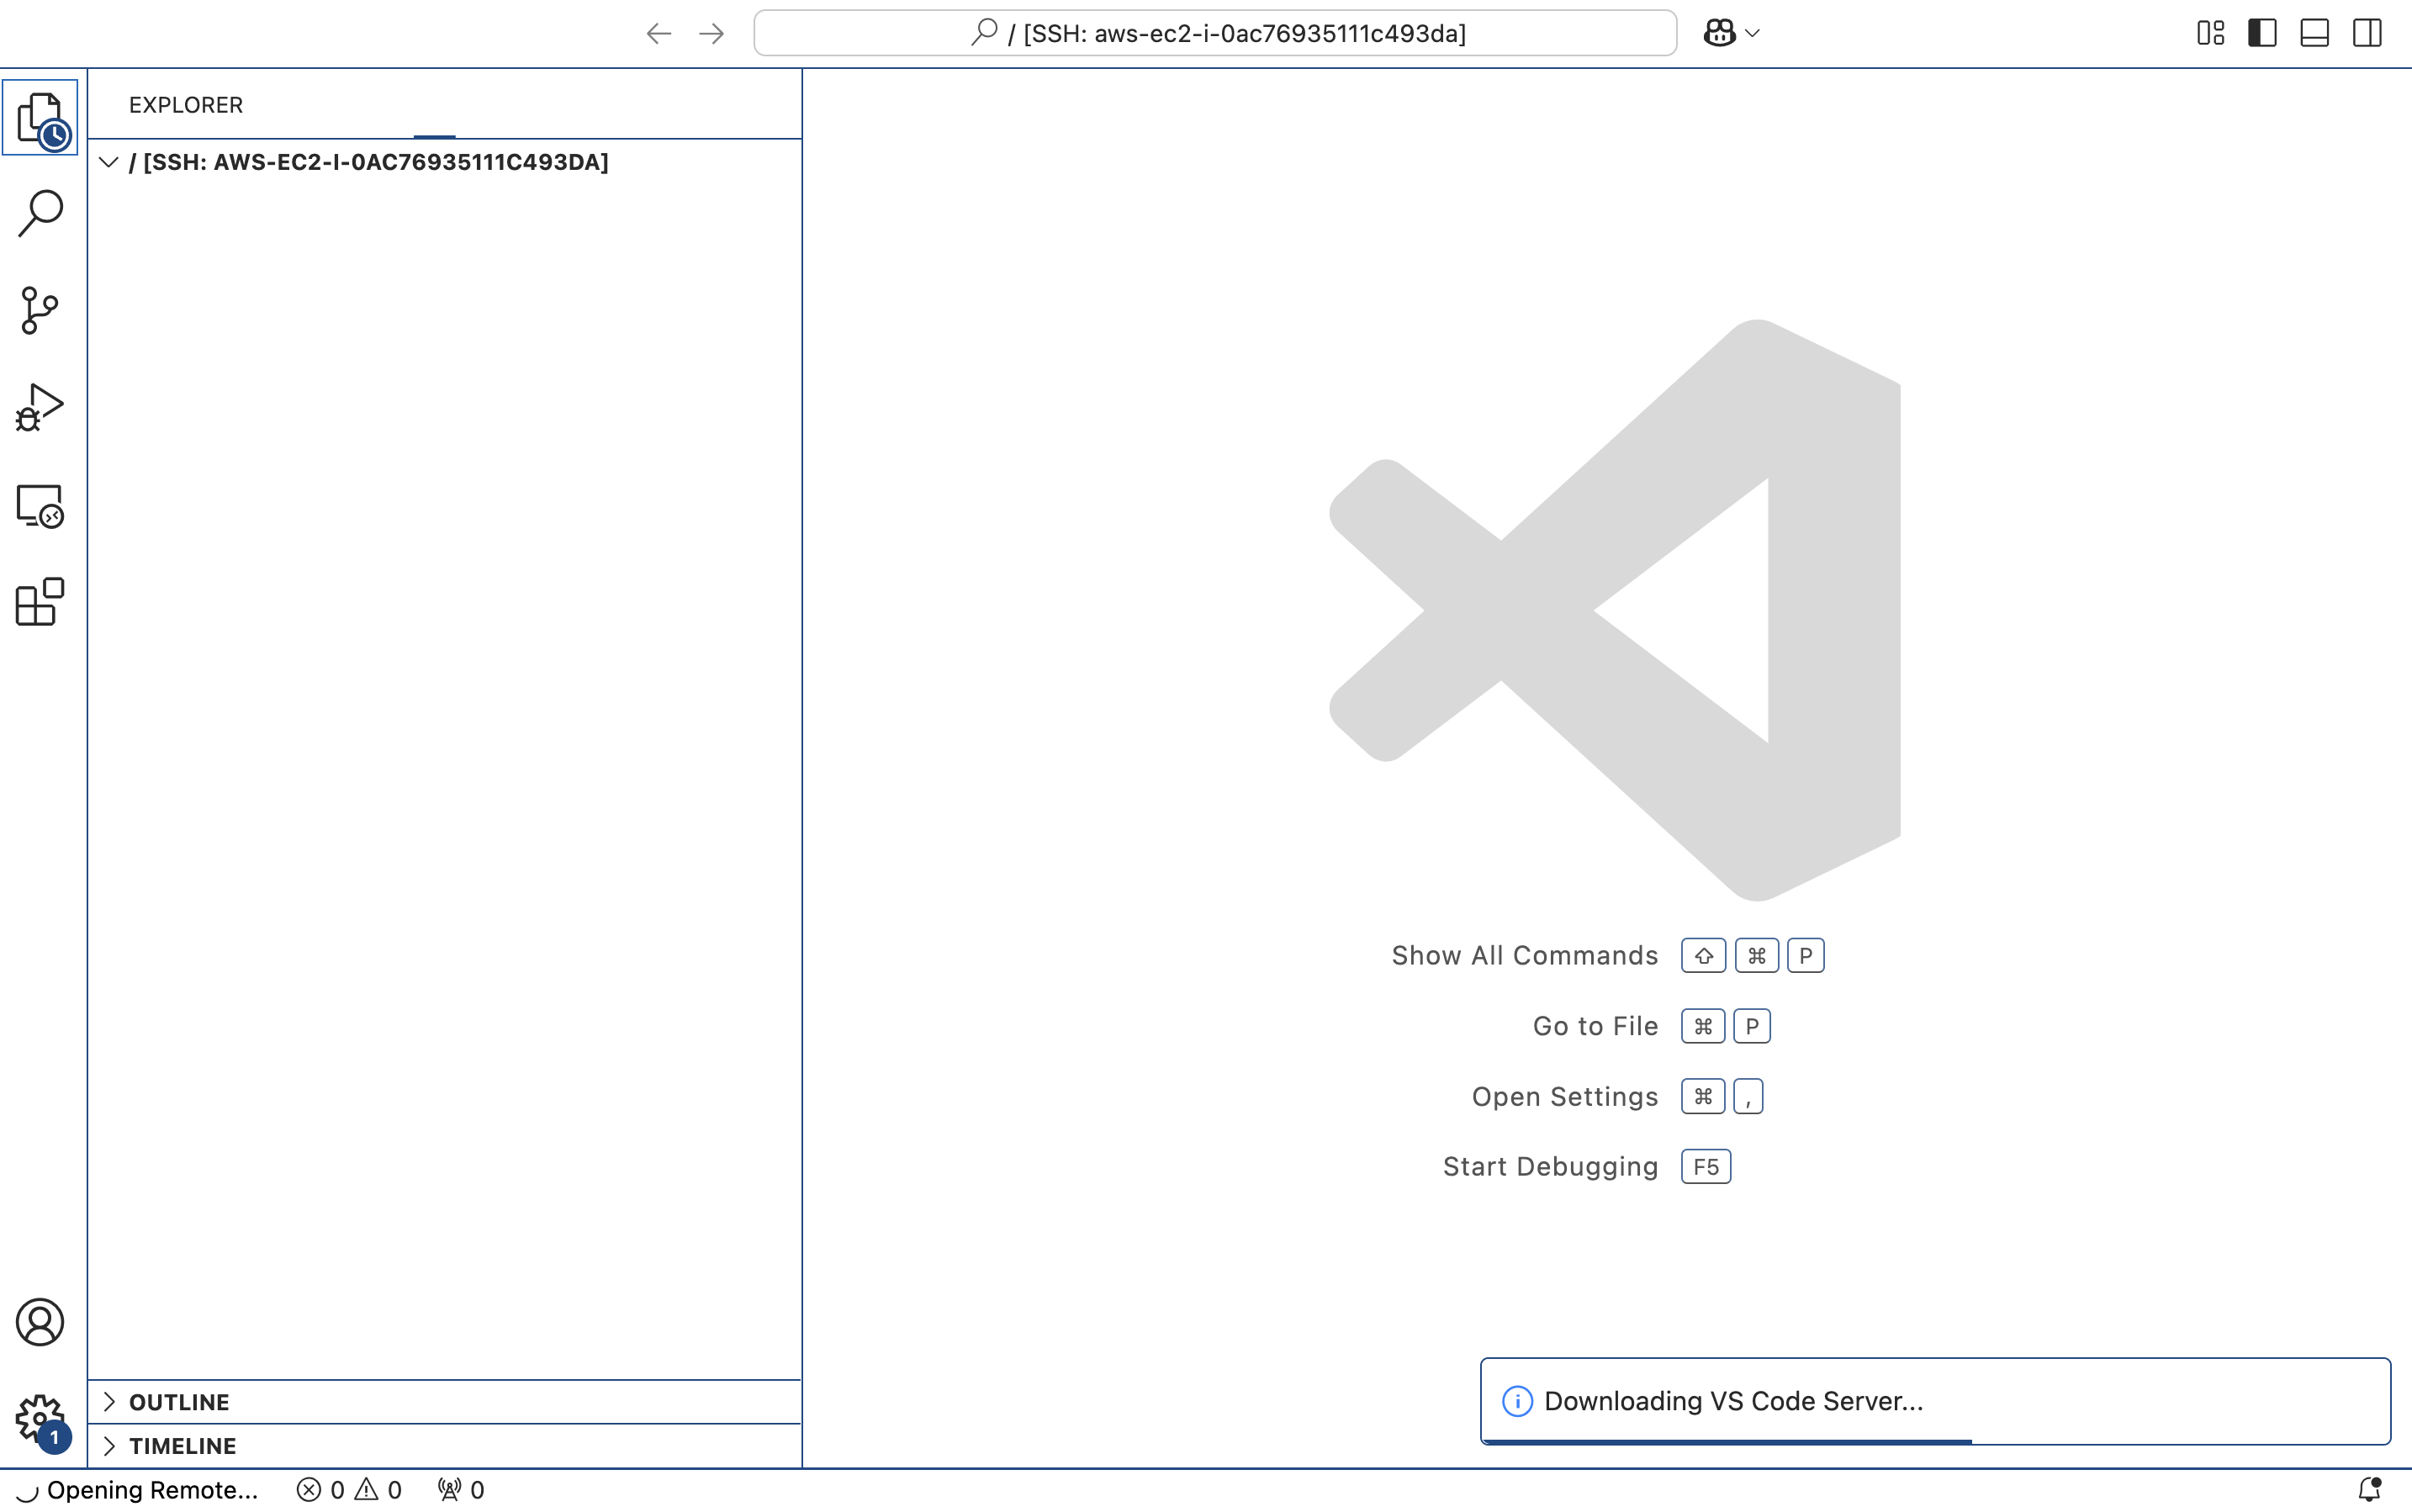Open the Copilot chat icon
The height and width of the screenshot is (1512, 2412).
click(x=1719, y=33)
